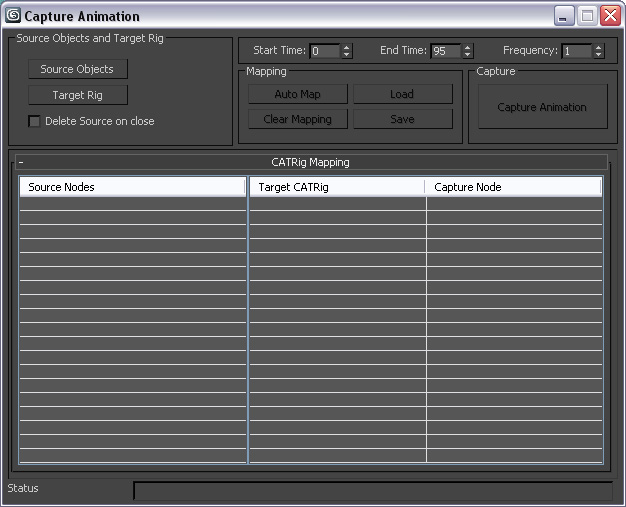Click the 3ds Max title bar icon

pos(13,16)
